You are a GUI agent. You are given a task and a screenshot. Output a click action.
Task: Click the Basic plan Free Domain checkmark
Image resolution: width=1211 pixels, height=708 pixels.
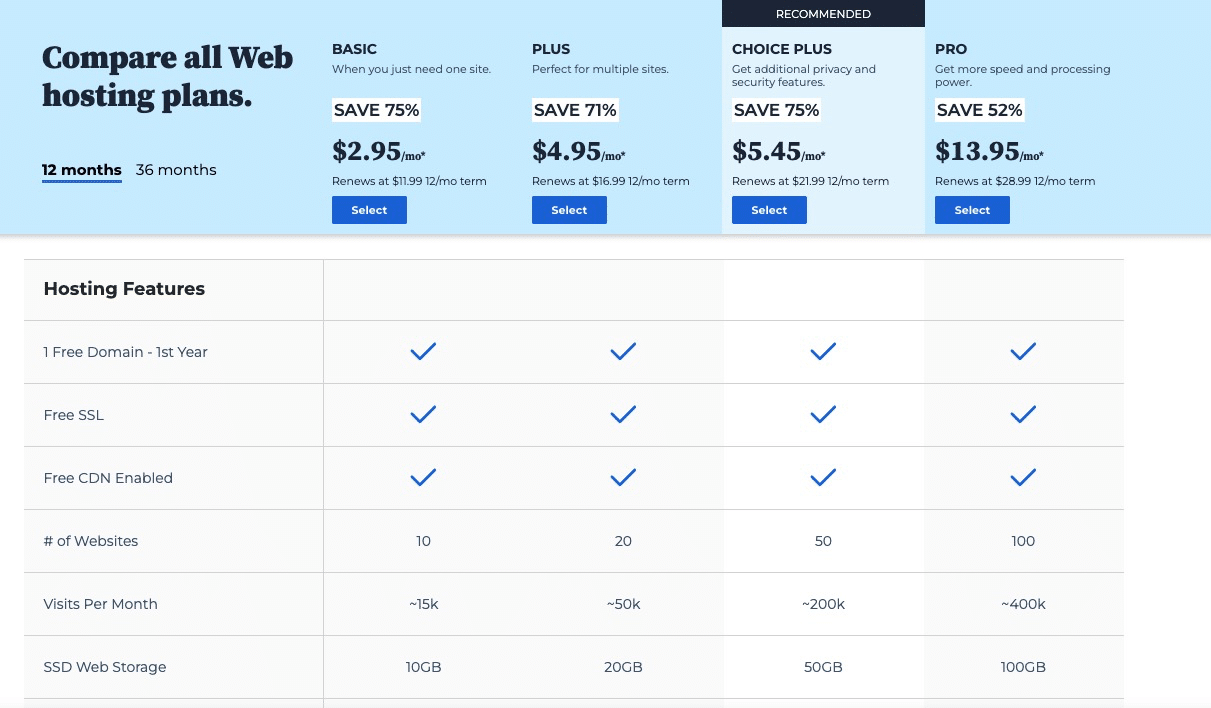(423, 351)
